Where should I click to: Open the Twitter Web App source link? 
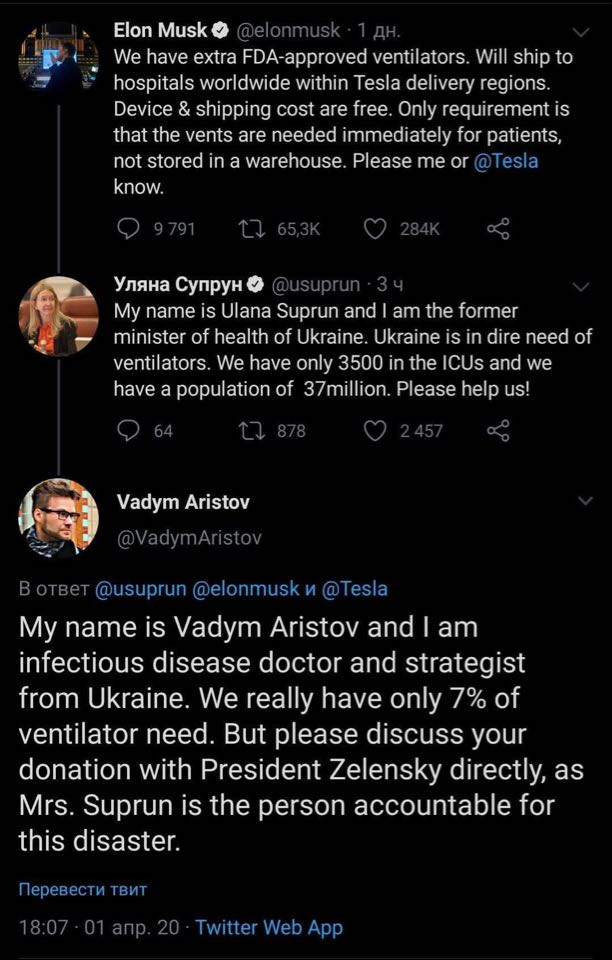[268, 927]
